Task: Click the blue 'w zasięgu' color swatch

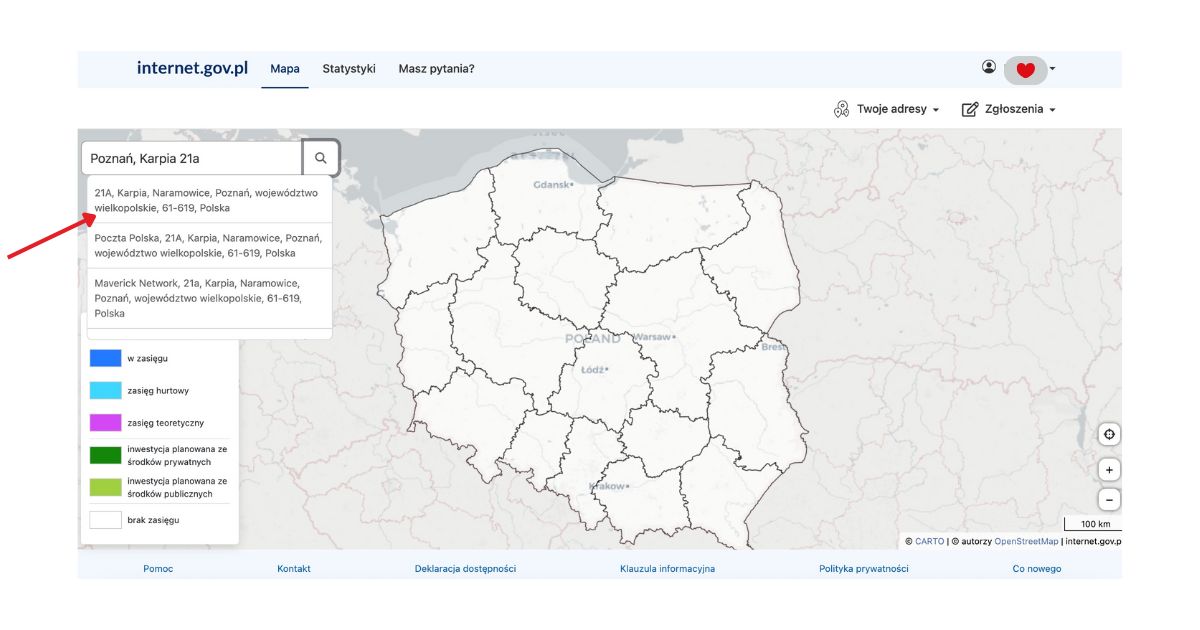Action: point(105,358)
